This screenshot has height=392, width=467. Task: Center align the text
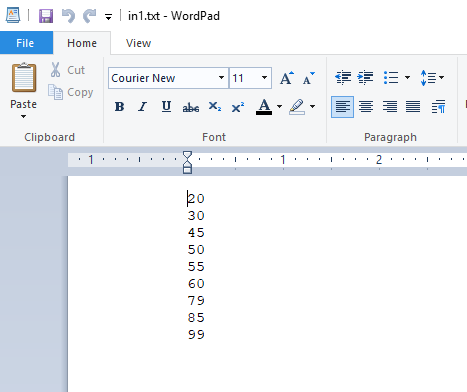(x=366, y=107)
